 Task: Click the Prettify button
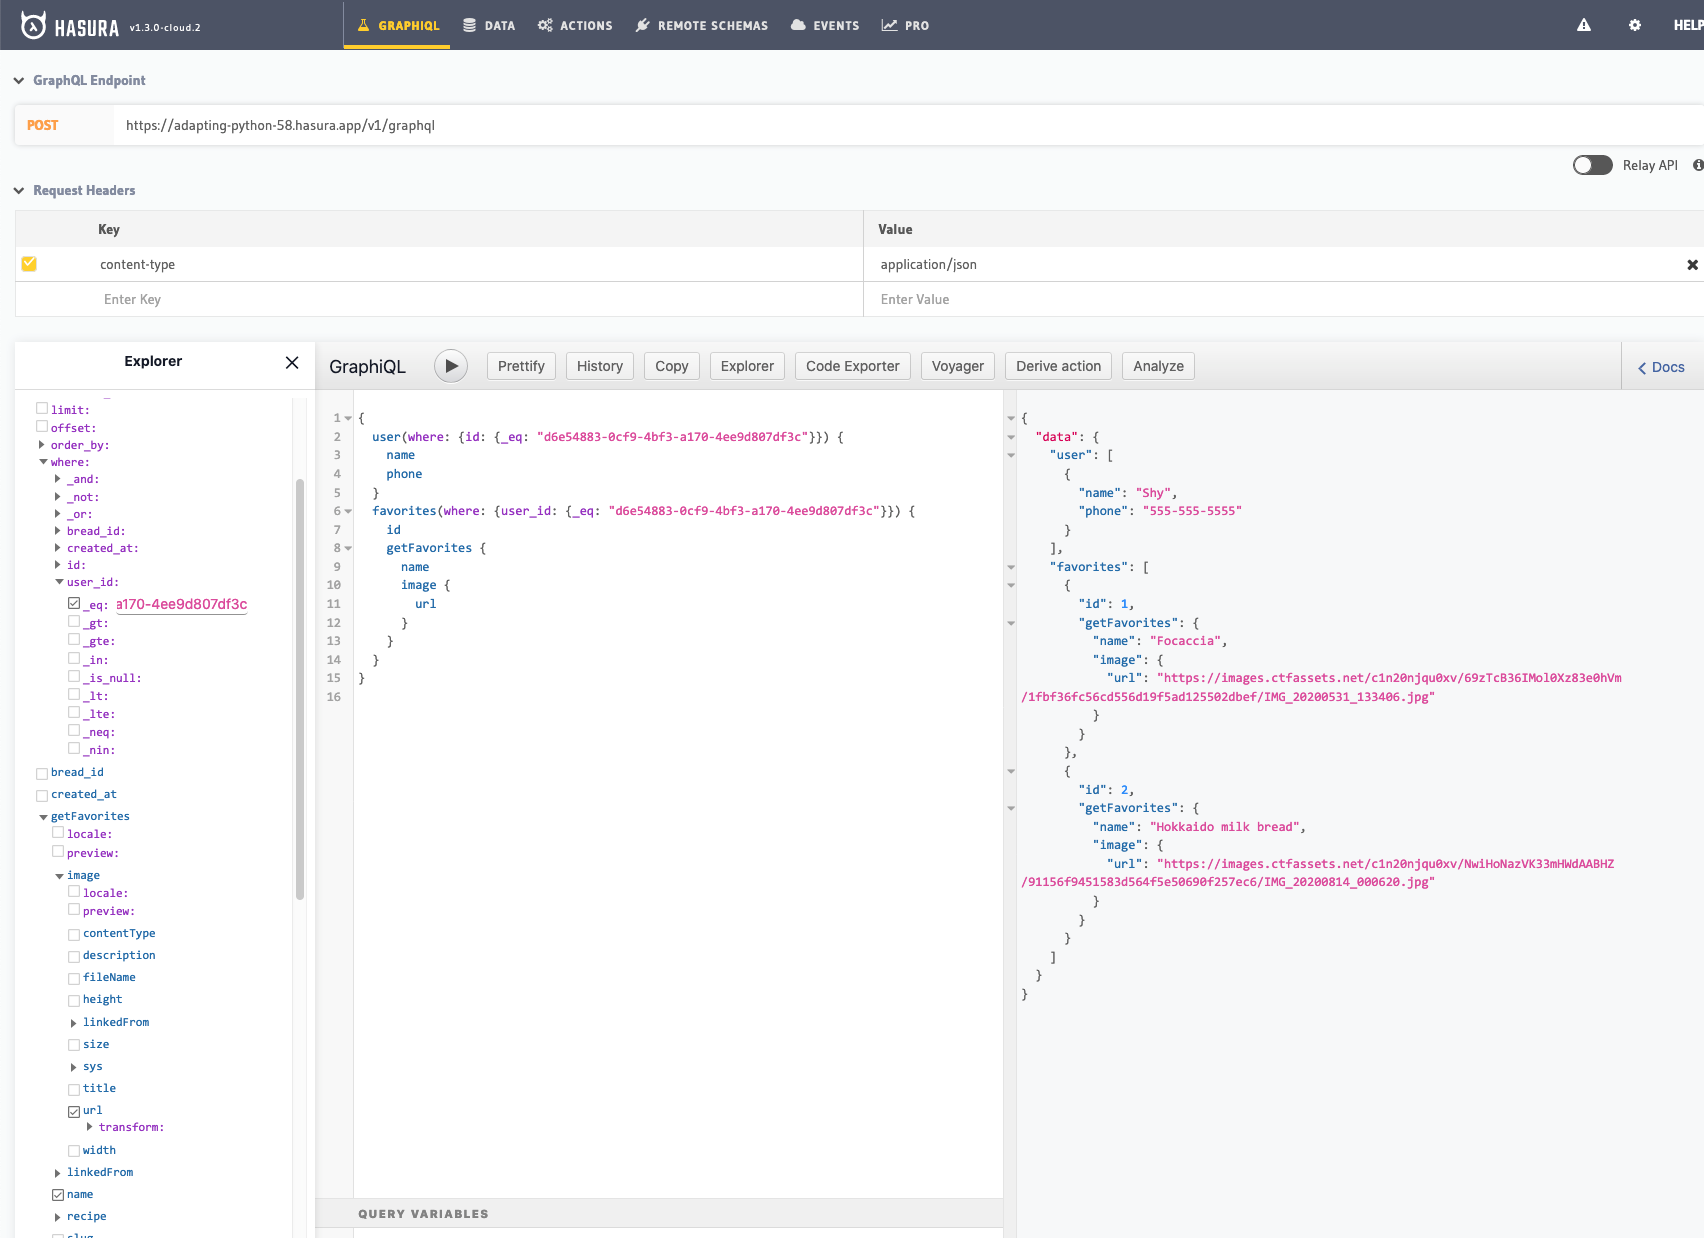pos(521,366)
